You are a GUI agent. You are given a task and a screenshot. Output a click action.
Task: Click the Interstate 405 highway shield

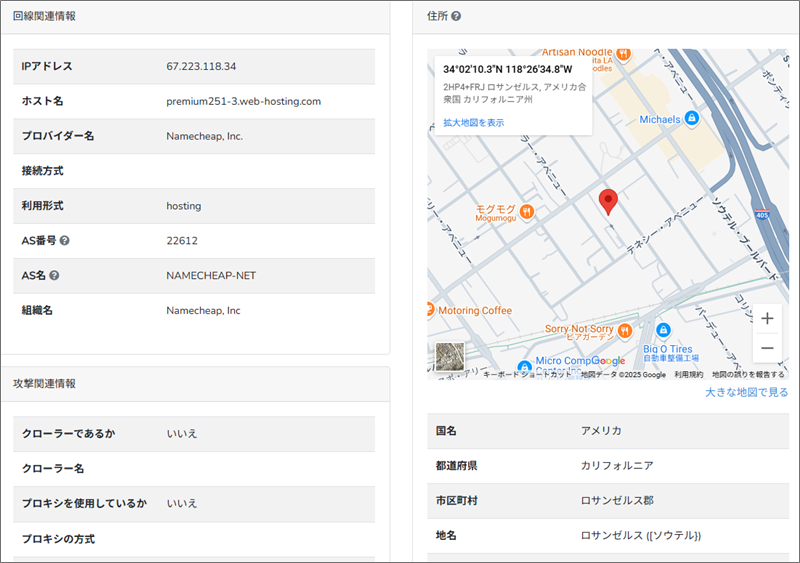pyautogui.click(x=762, y=215)
